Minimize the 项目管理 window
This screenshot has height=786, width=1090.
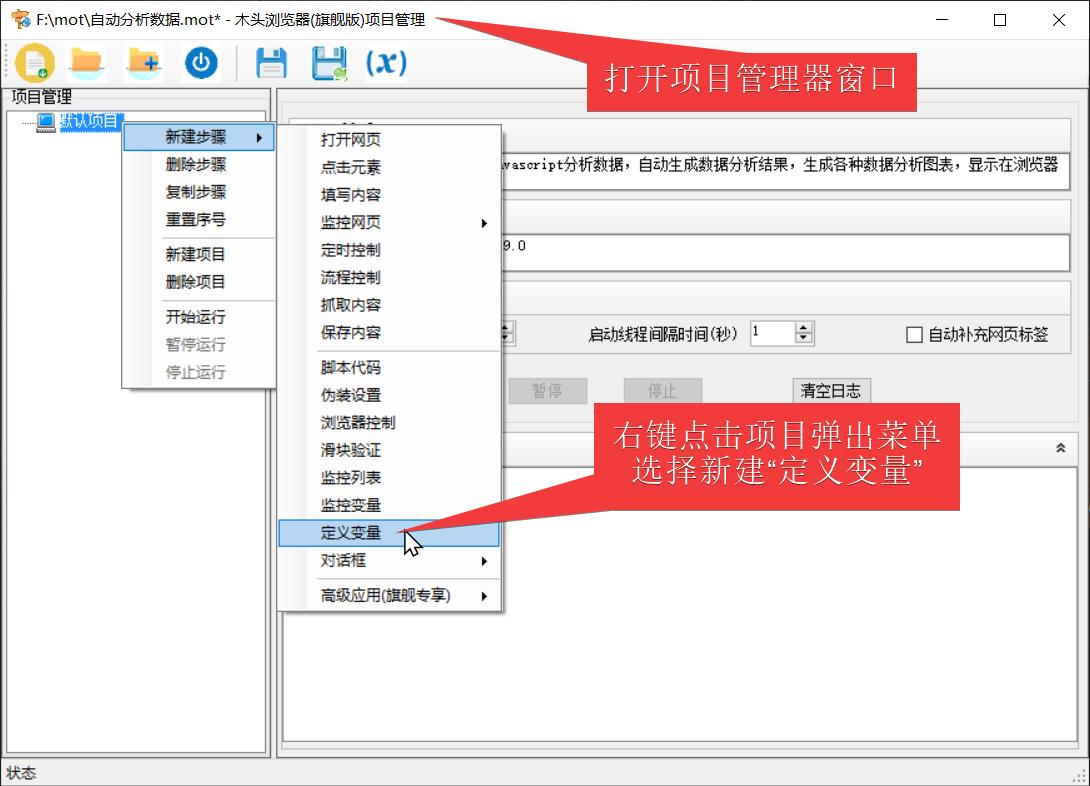[942, 20]
